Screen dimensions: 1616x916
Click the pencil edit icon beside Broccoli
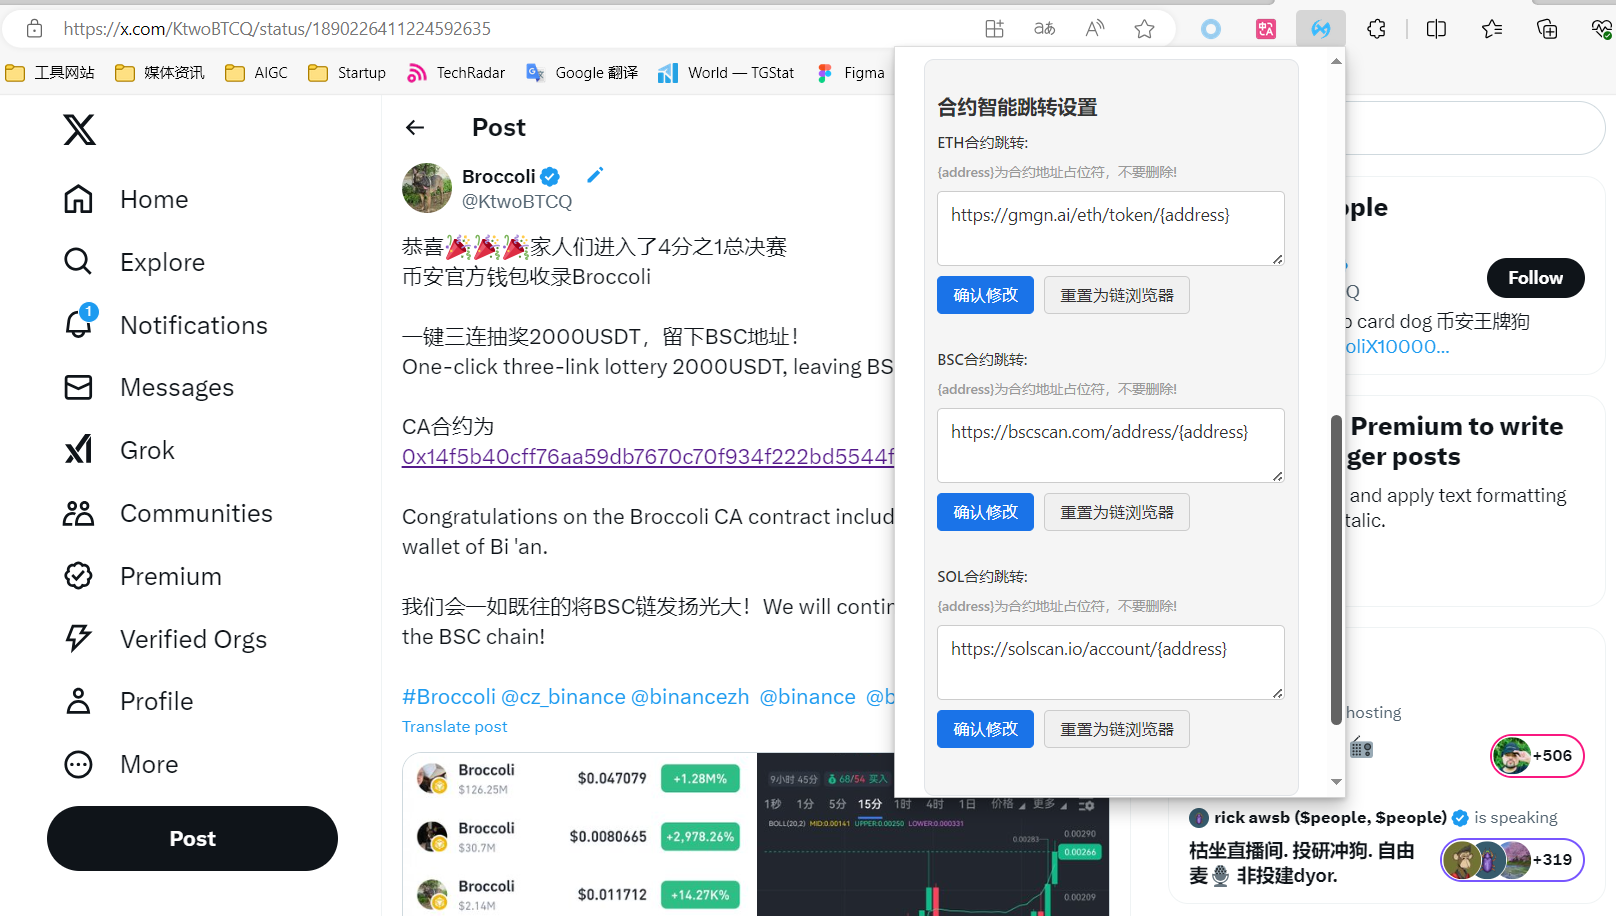pyautogui.click(x=595, y=175)
